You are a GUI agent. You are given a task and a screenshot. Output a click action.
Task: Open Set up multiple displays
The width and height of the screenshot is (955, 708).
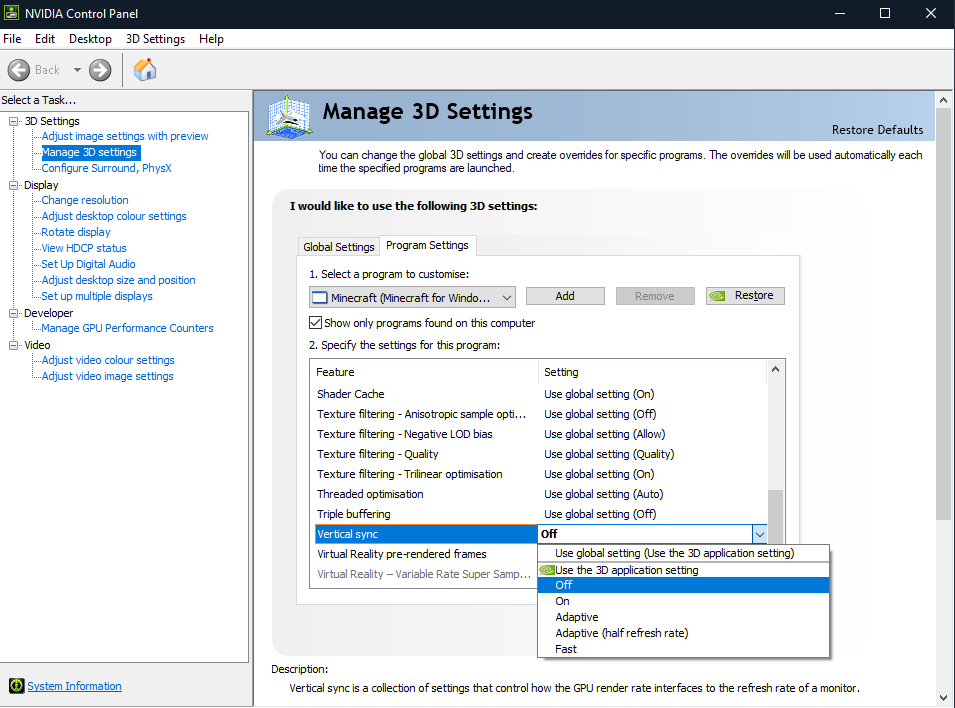click(x=97, y=296)
